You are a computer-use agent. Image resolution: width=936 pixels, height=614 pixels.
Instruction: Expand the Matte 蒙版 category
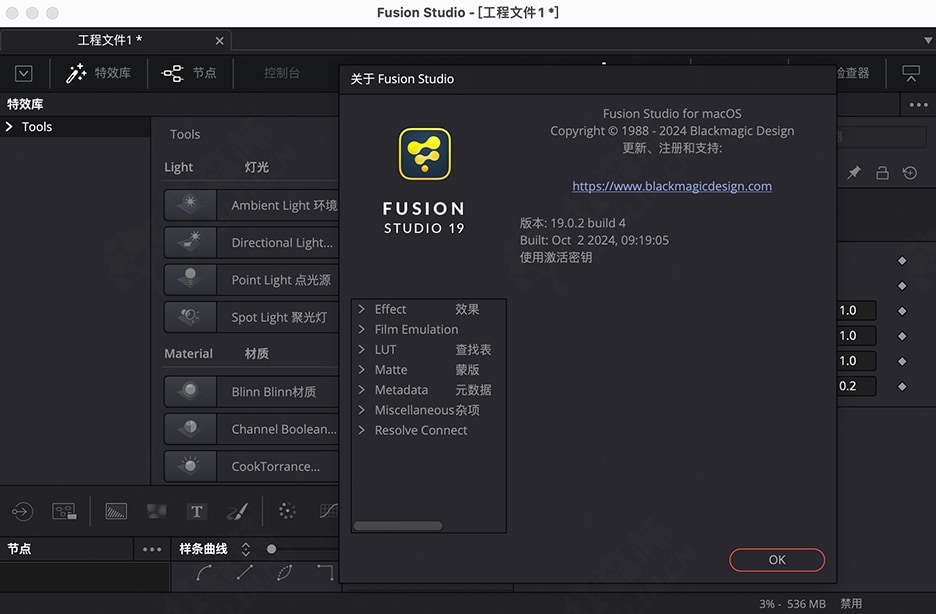tap(361, 369)
